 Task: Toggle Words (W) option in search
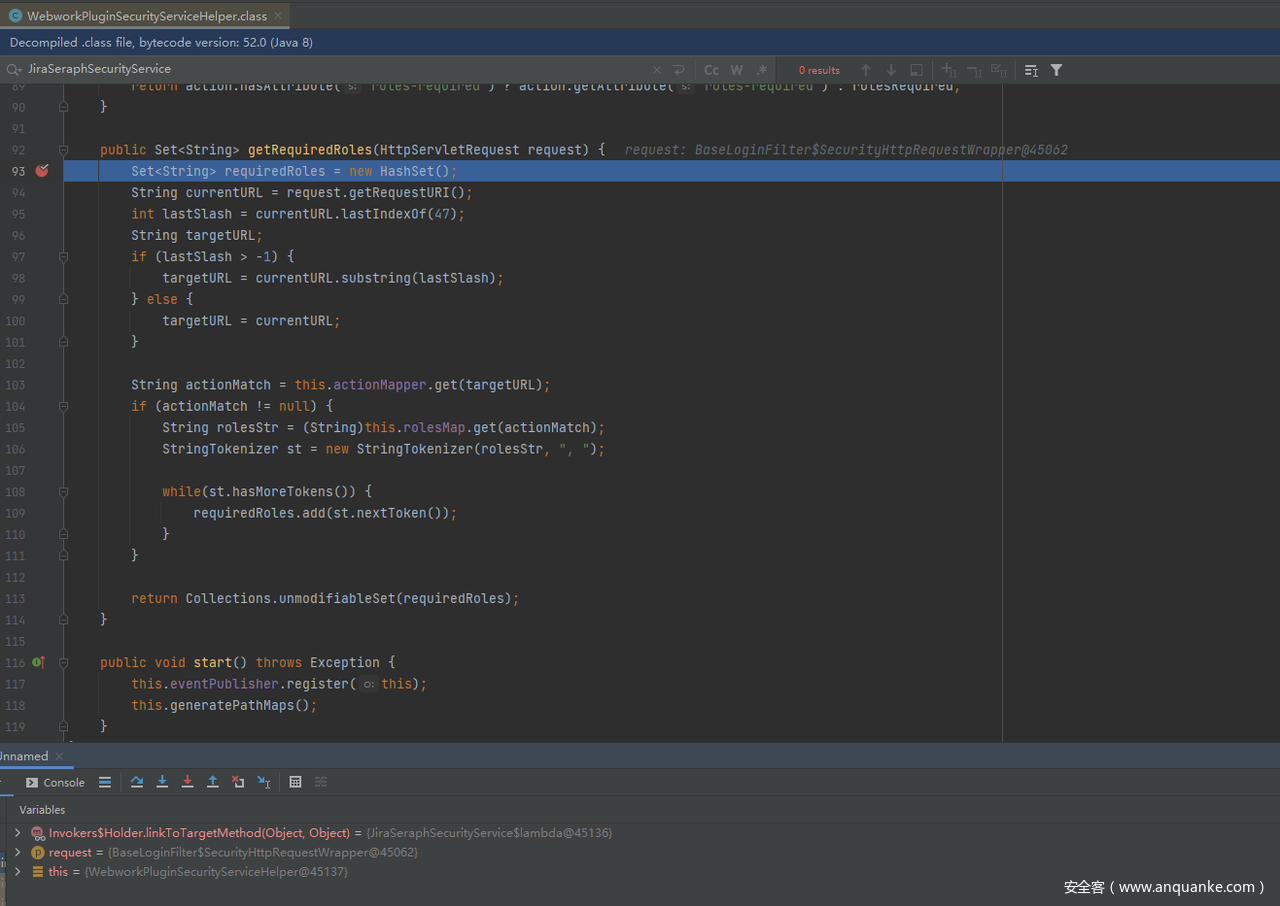(x=736, y=70)
